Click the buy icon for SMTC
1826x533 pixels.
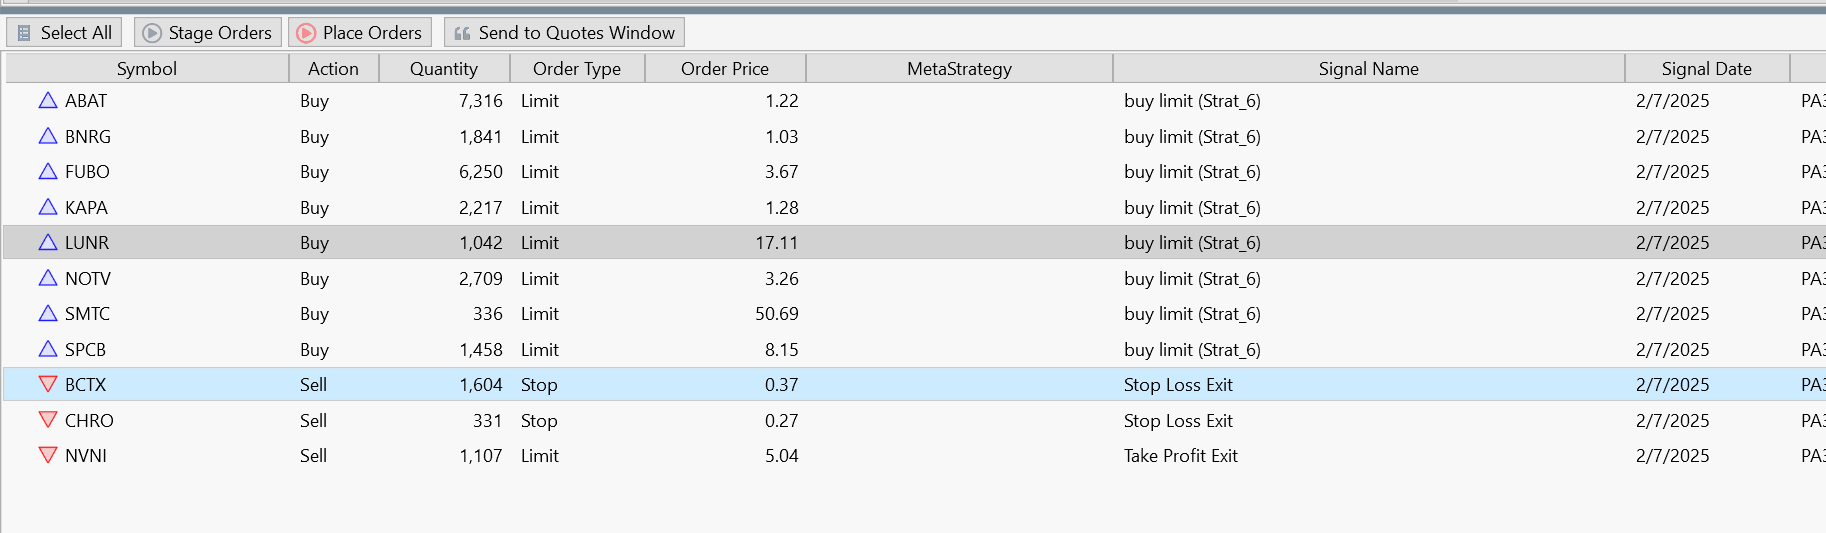click(x=48, y=314)
